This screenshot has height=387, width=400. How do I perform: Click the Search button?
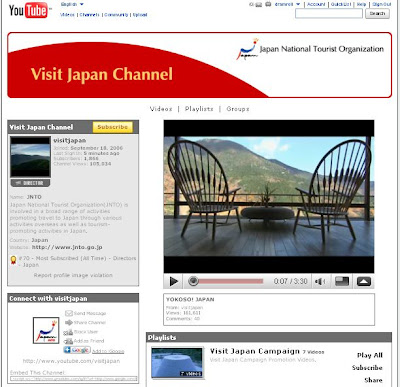pyautogui.click(x=377, y=14)
